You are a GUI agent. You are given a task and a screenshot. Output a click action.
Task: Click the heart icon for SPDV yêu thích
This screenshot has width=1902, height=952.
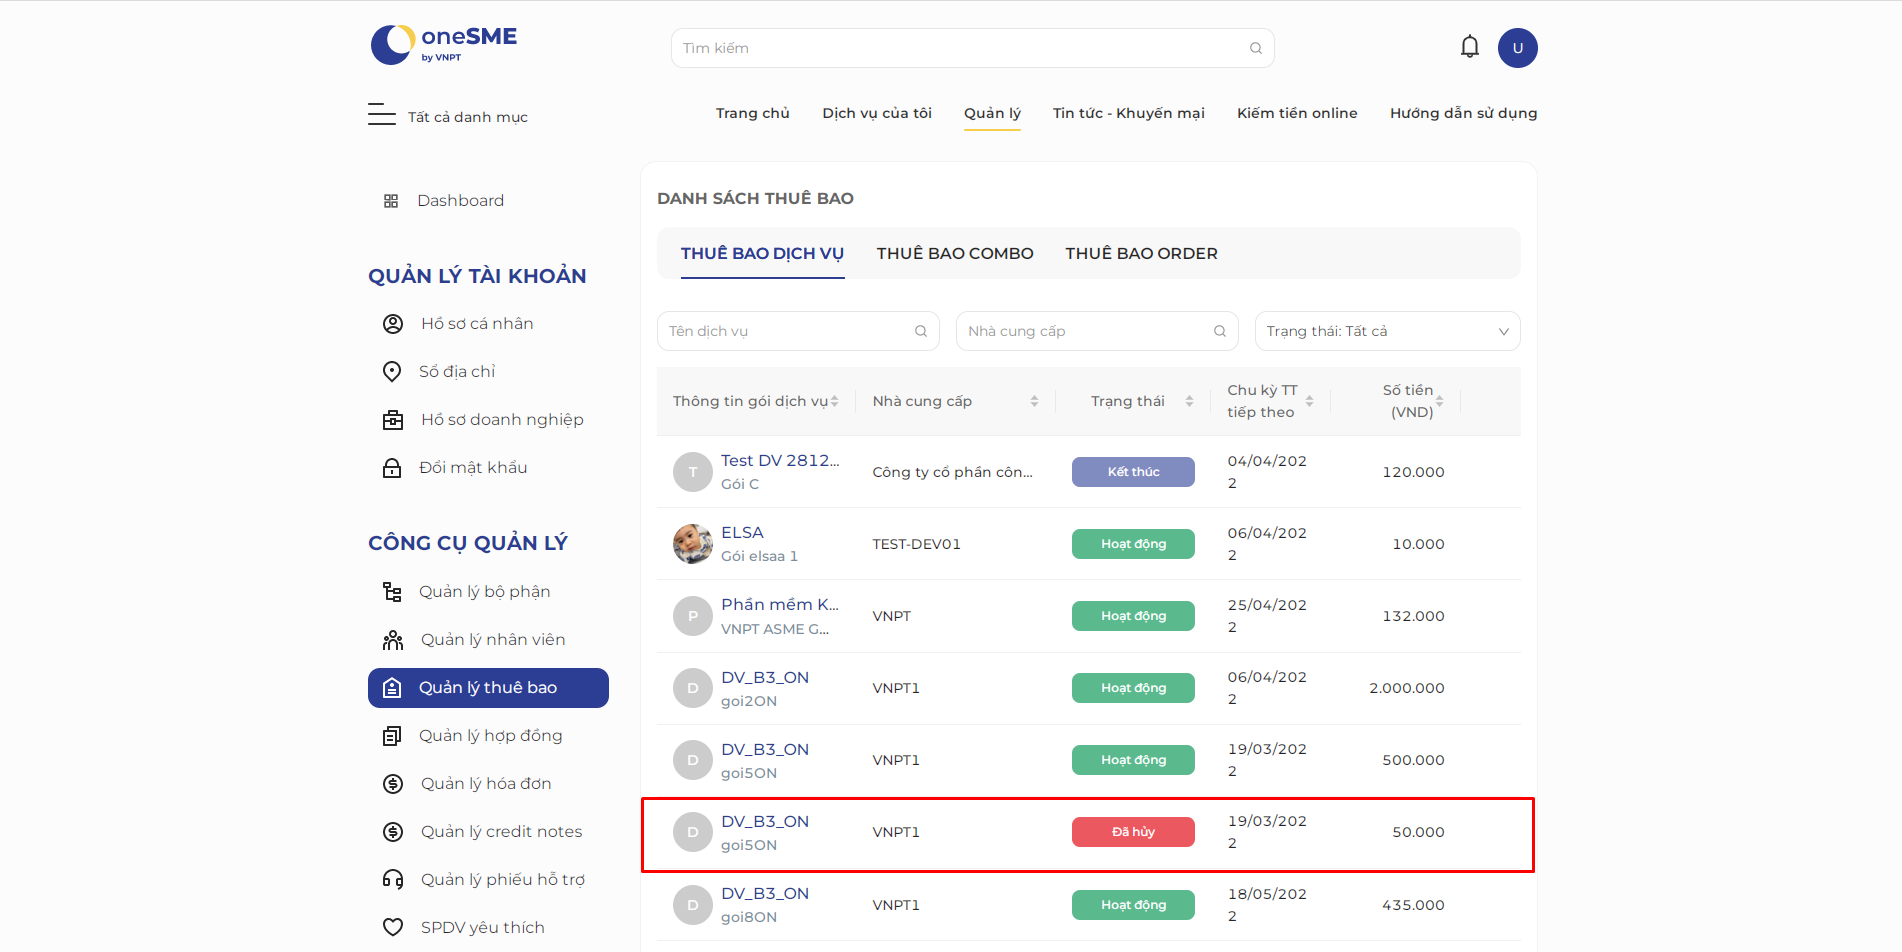pos(393,928)
